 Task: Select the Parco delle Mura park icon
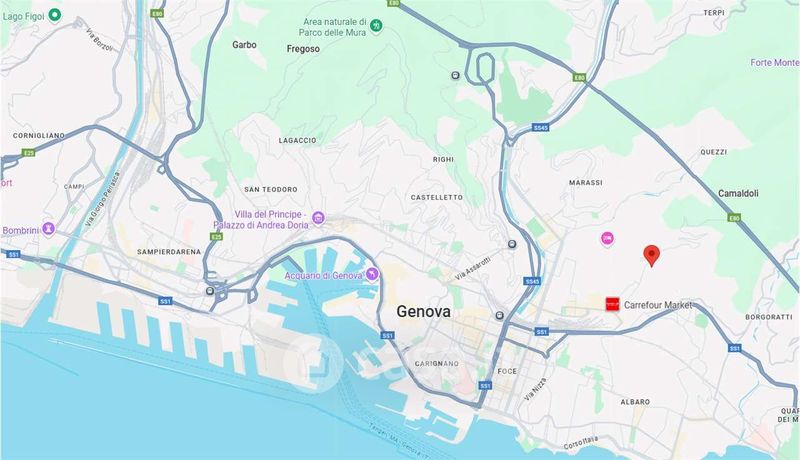(x=376, y=25)
